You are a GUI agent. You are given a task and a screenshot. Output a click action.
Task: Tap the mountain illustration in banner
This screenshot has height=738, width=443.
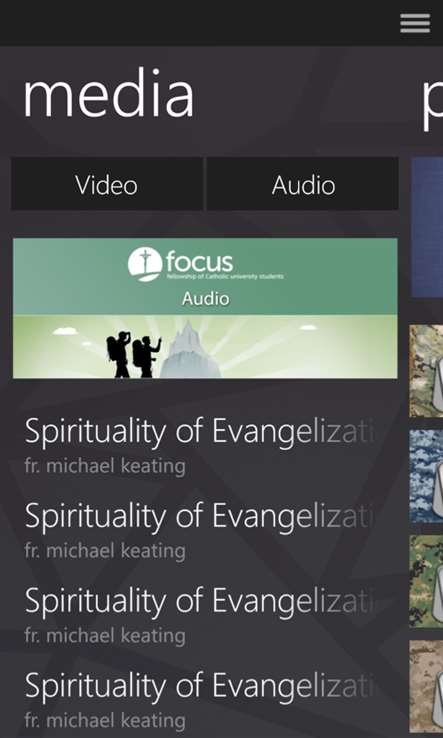(x=191, y=350)
